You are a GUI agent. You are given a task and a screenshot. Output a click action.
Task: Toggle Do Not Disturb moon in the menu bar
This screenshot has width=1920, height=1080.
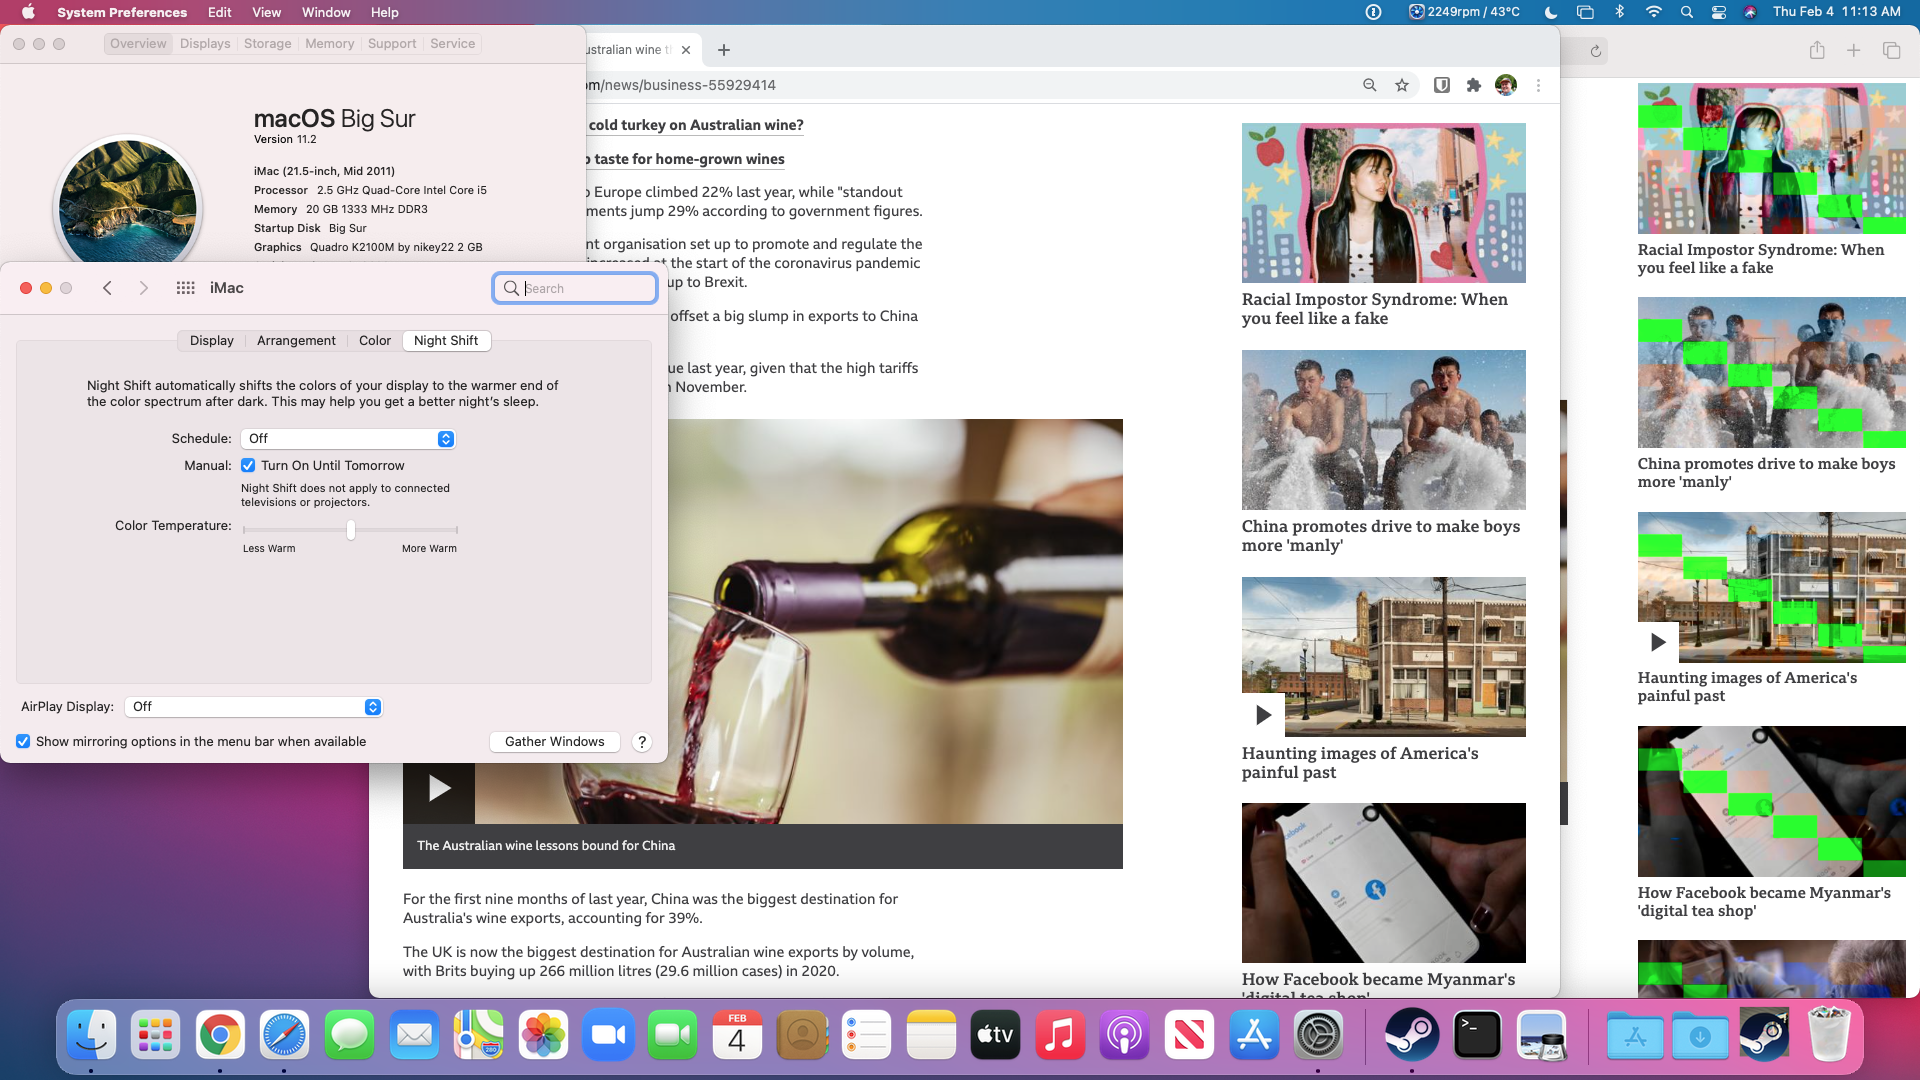[x=1551, y=12]
